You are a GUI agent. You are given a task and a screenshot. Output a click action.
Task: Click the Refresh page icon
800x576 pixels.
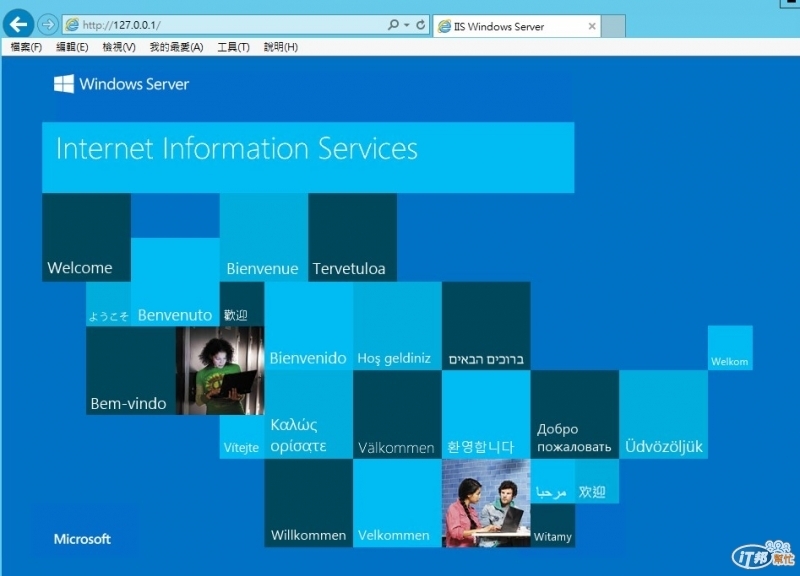tap(420, 24)
